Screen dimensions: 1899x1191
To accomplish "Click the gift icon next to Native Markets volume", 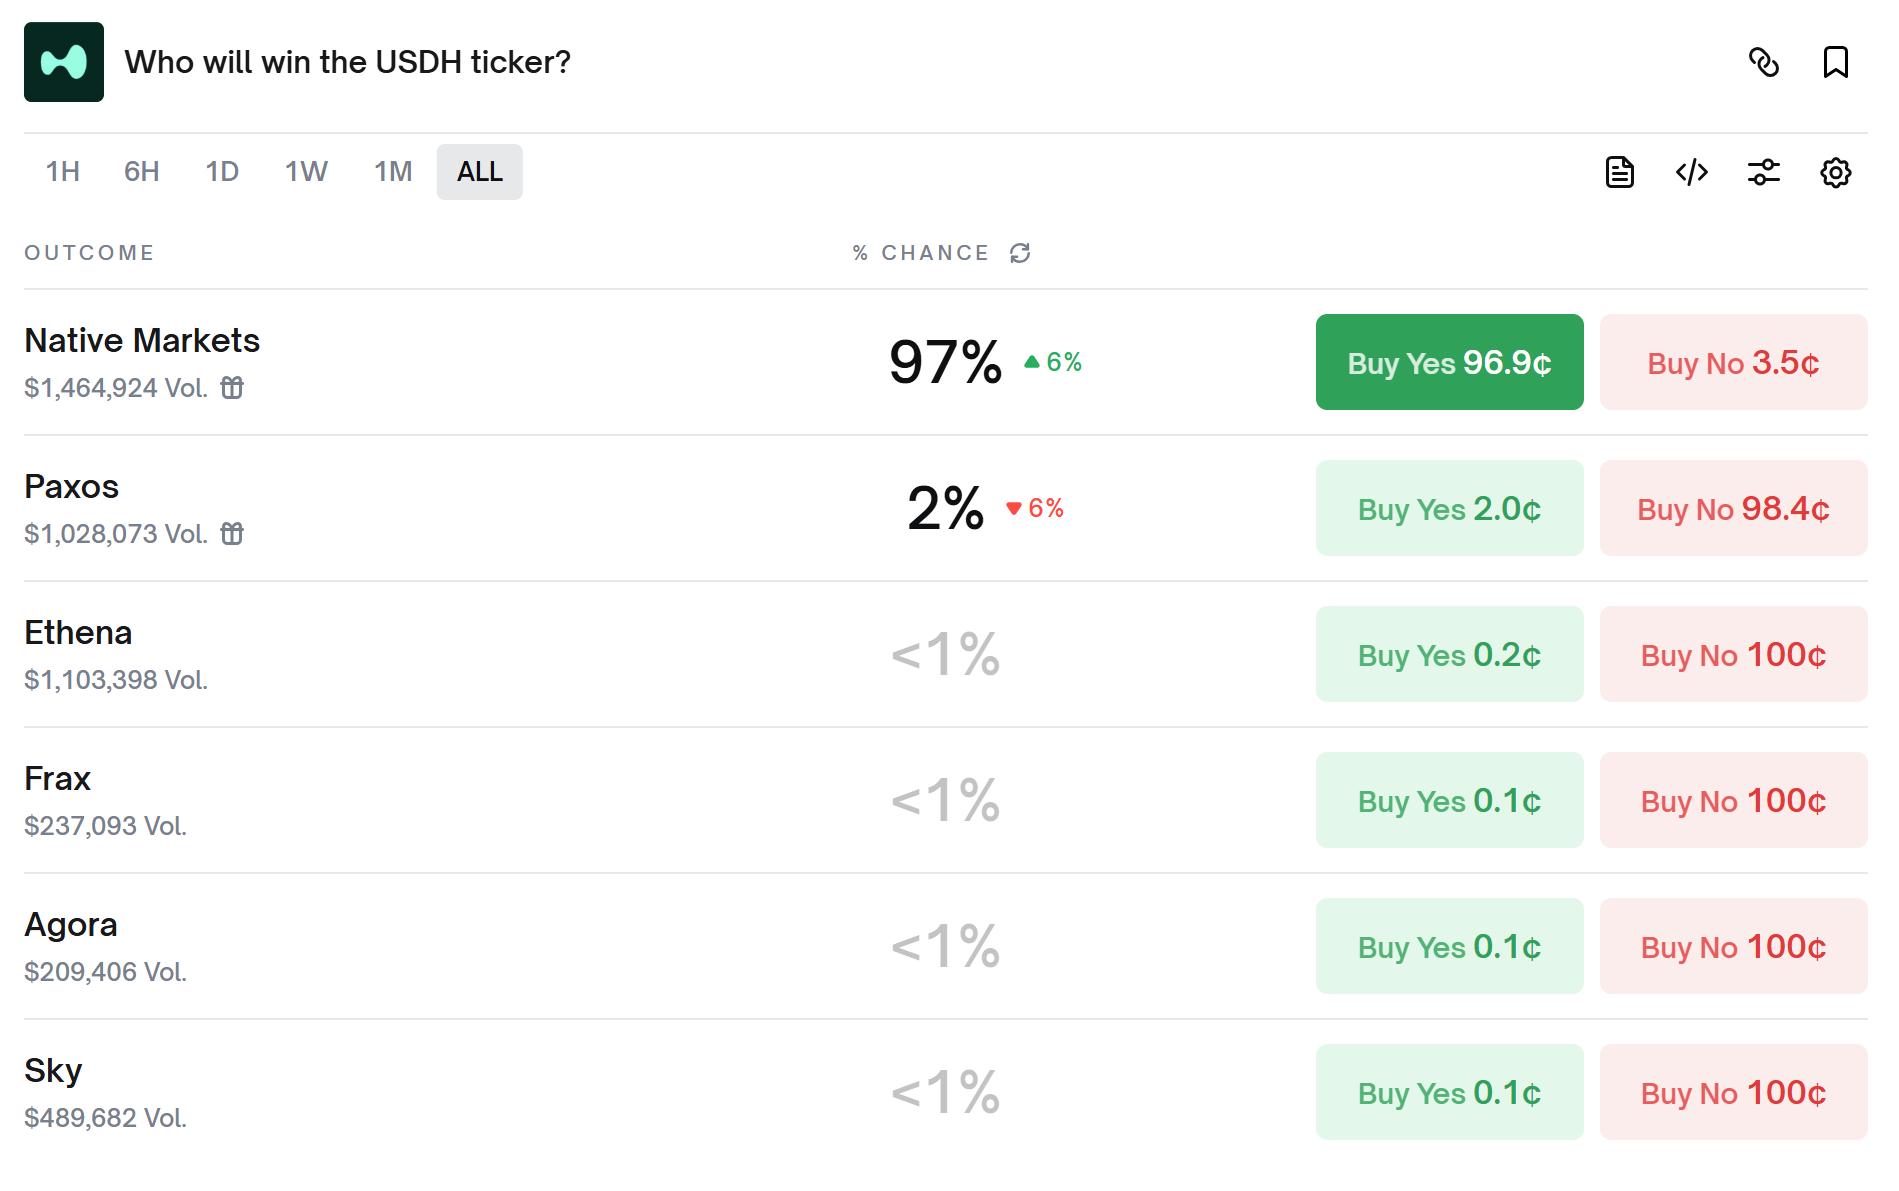I will point(233,388).
